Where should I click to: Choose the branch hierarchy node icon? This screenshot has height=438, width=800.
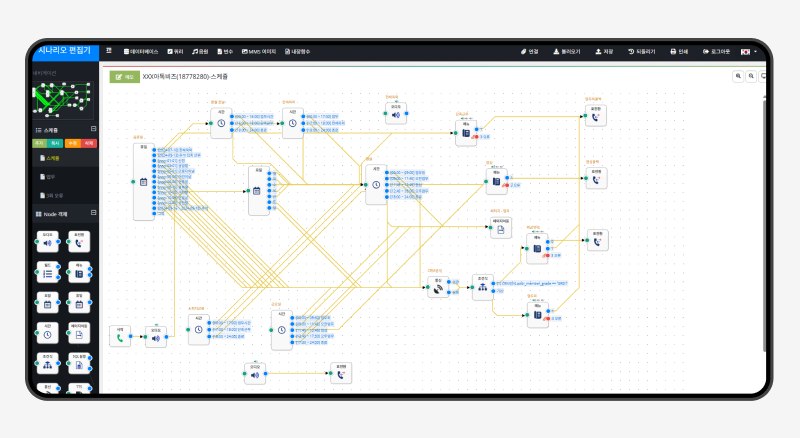pos(47,363)
